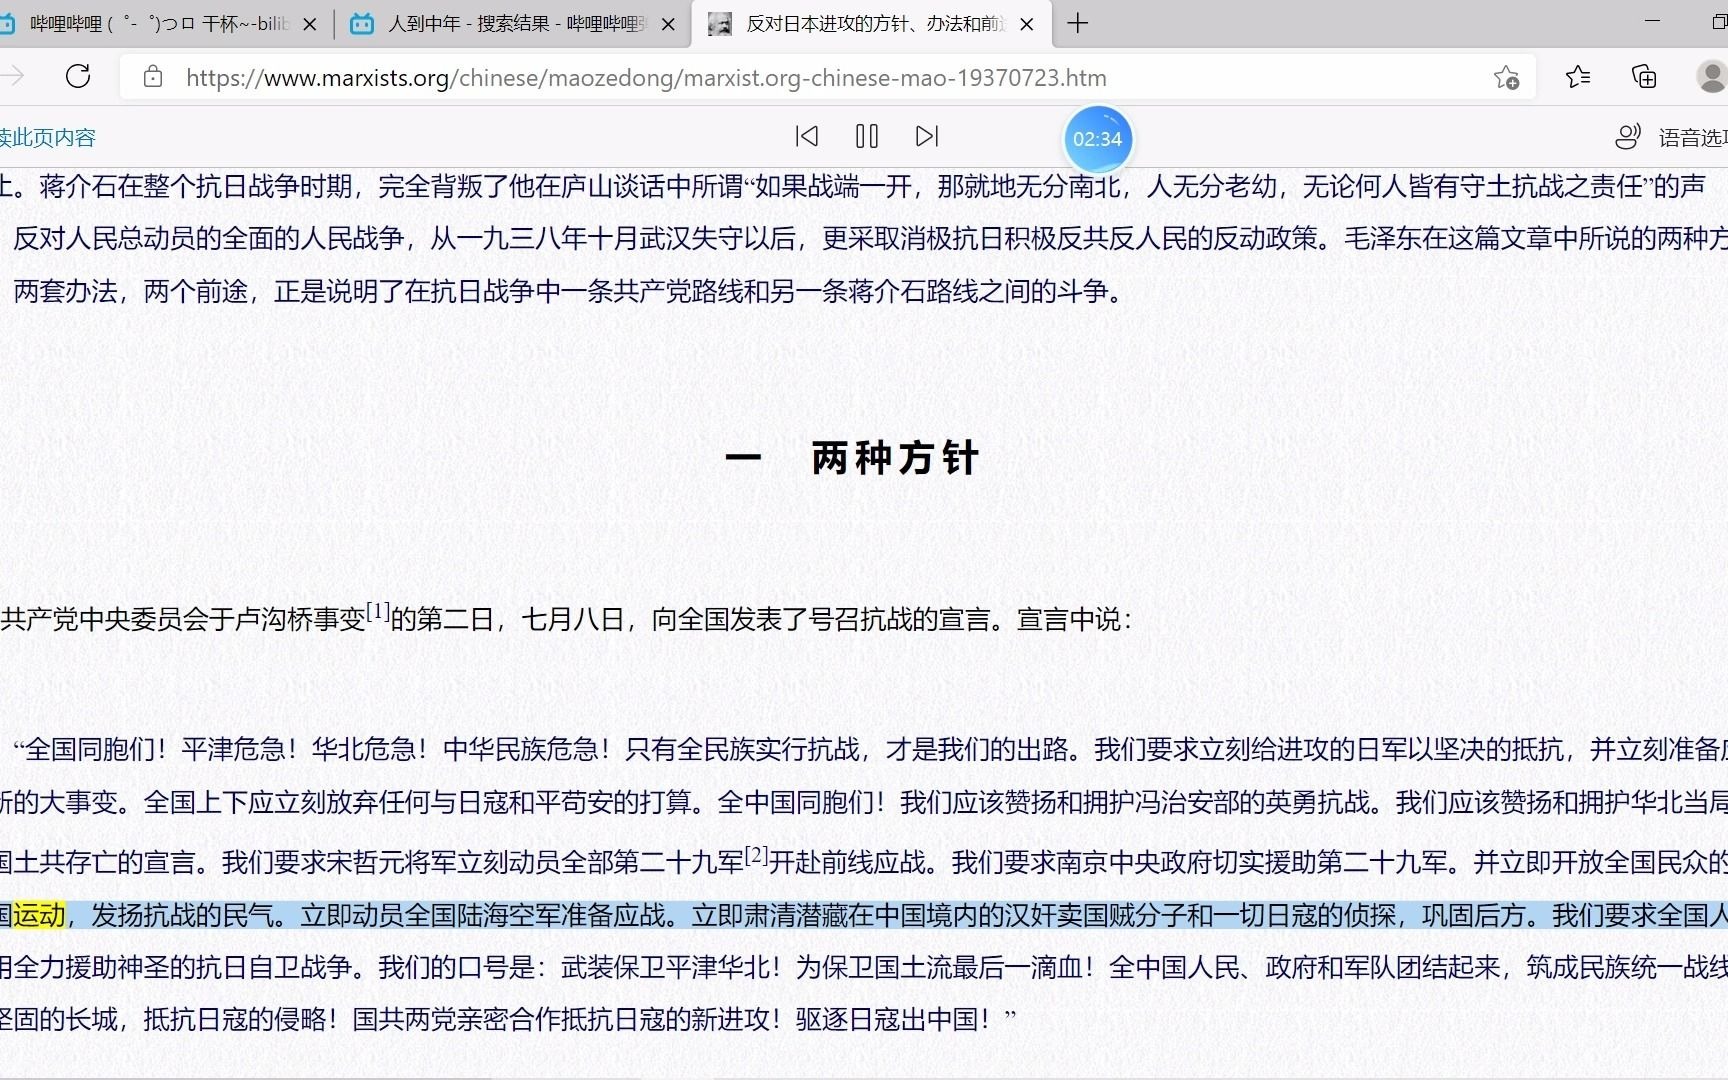The width and height of the screenshot is (1728, 1080).
Task: Click the heading 一 两种方针
Action: [851, 458]
